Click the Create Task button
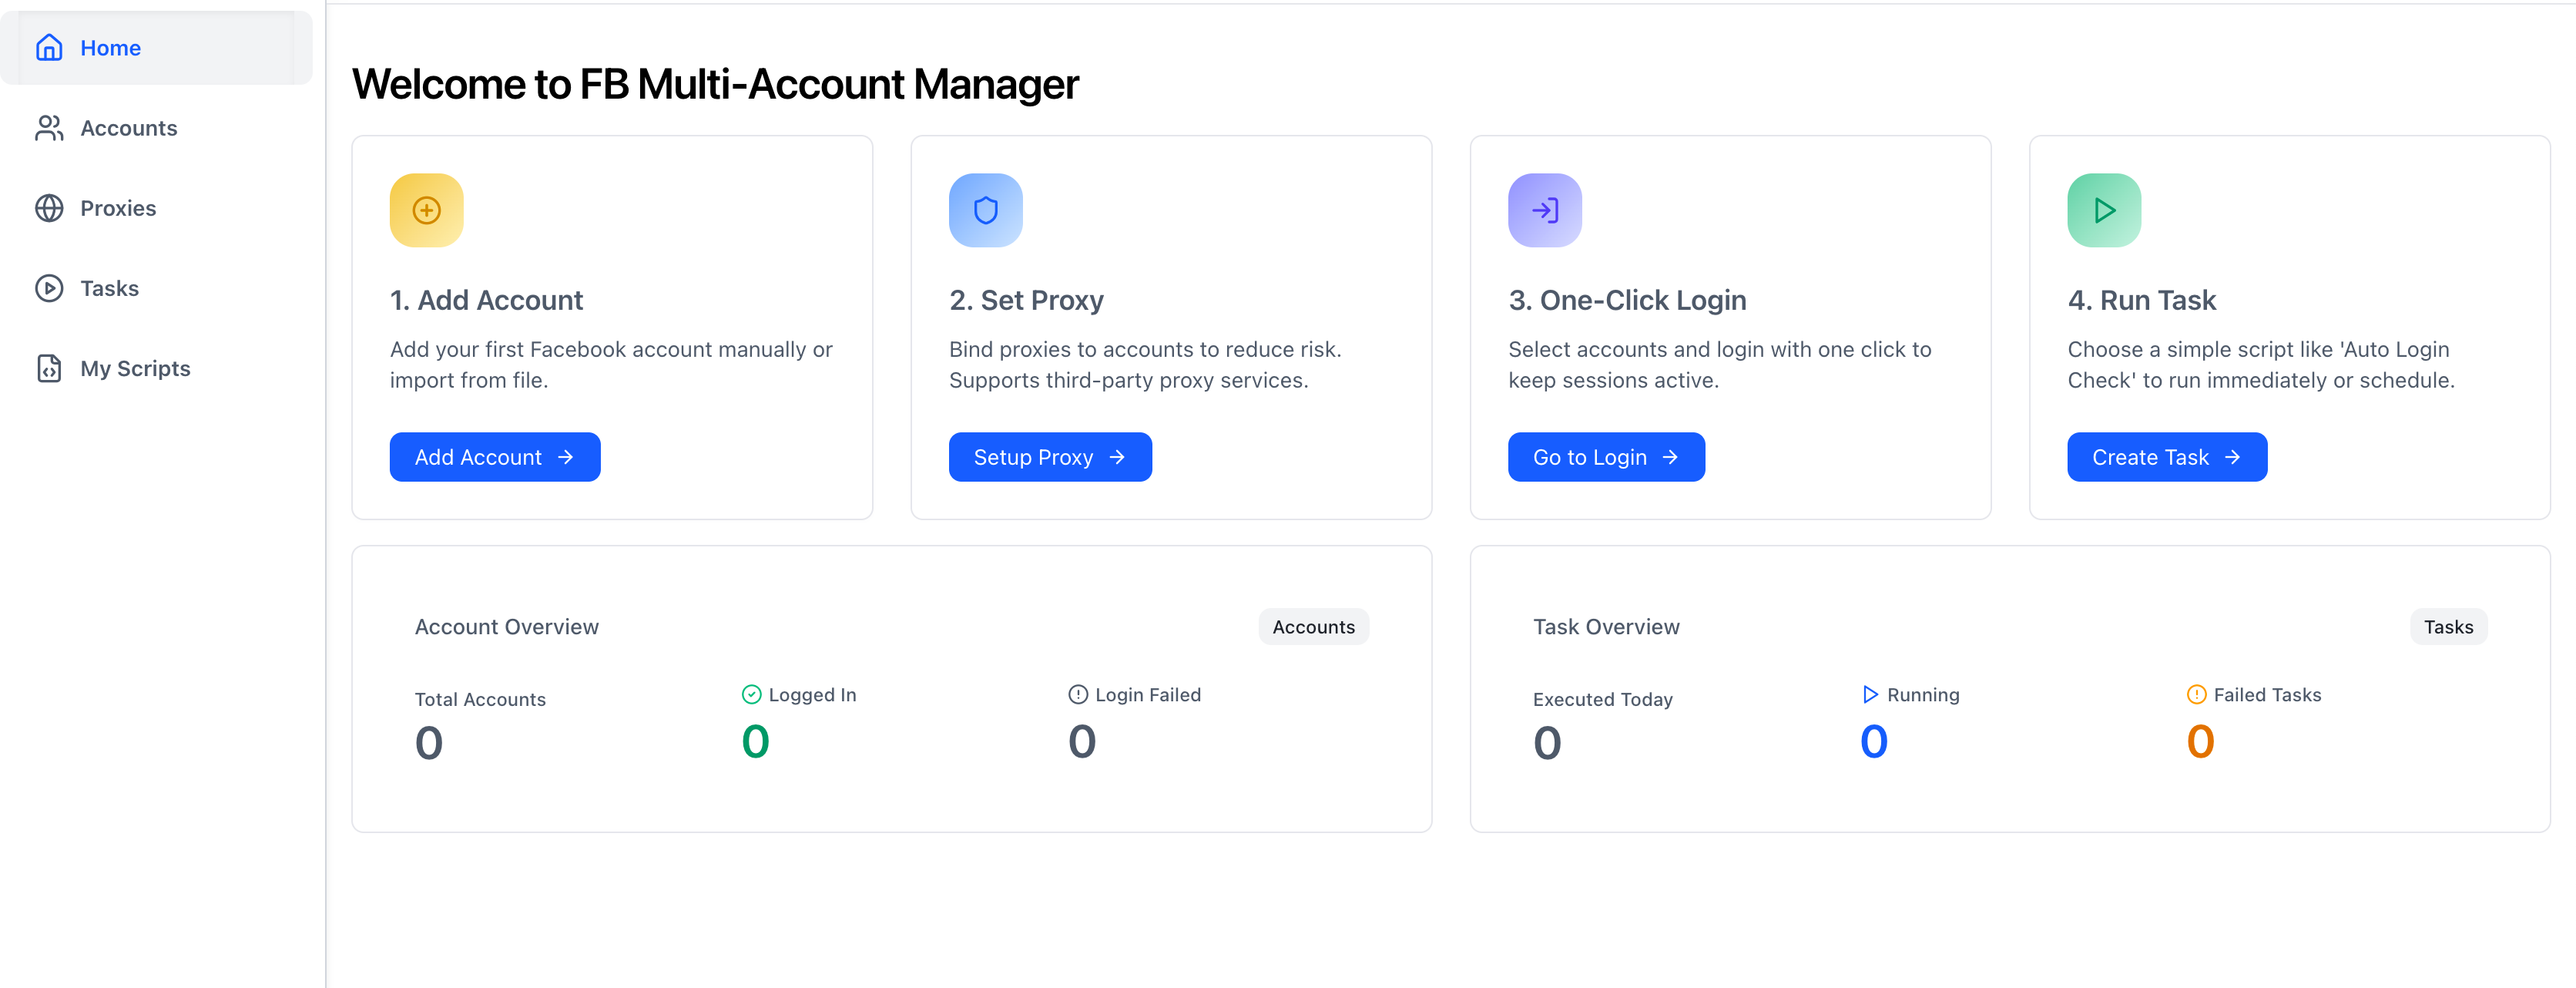This screenshot has height=988, width=2576. pos(2166,457)
